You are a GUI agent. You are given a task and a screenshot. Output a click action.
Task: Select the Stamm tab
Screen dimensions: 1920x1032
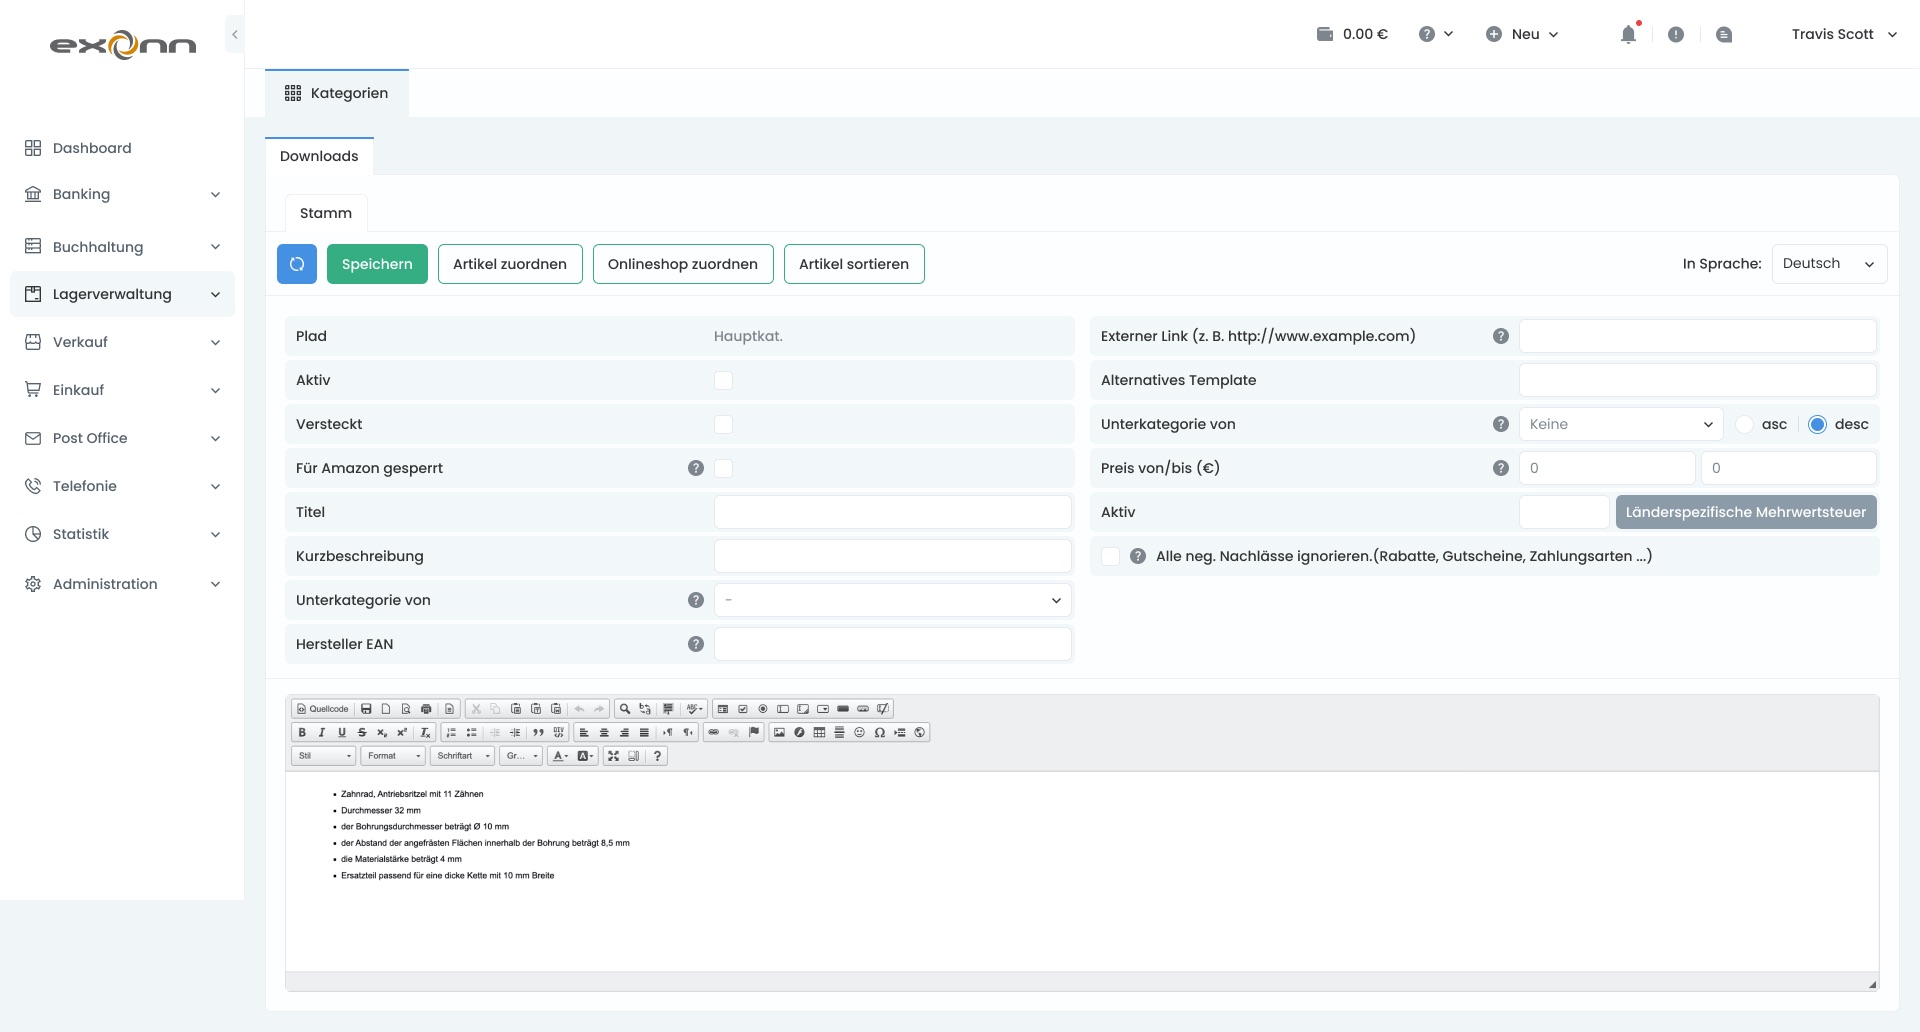[x=326, y=213]
